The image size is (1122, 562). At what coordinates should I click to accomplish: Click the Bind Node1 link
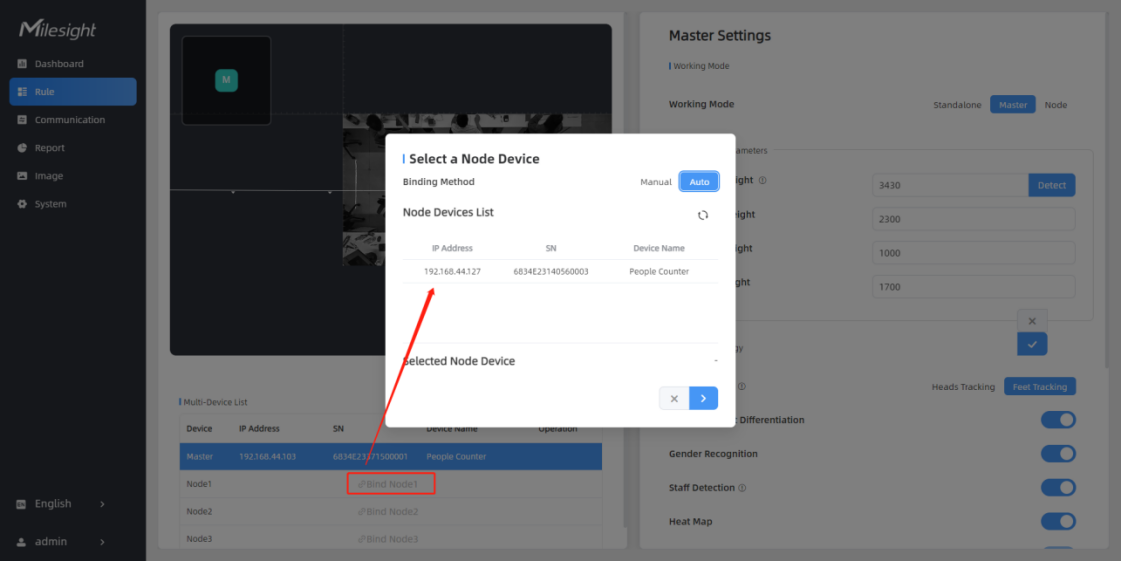[390, 484]
